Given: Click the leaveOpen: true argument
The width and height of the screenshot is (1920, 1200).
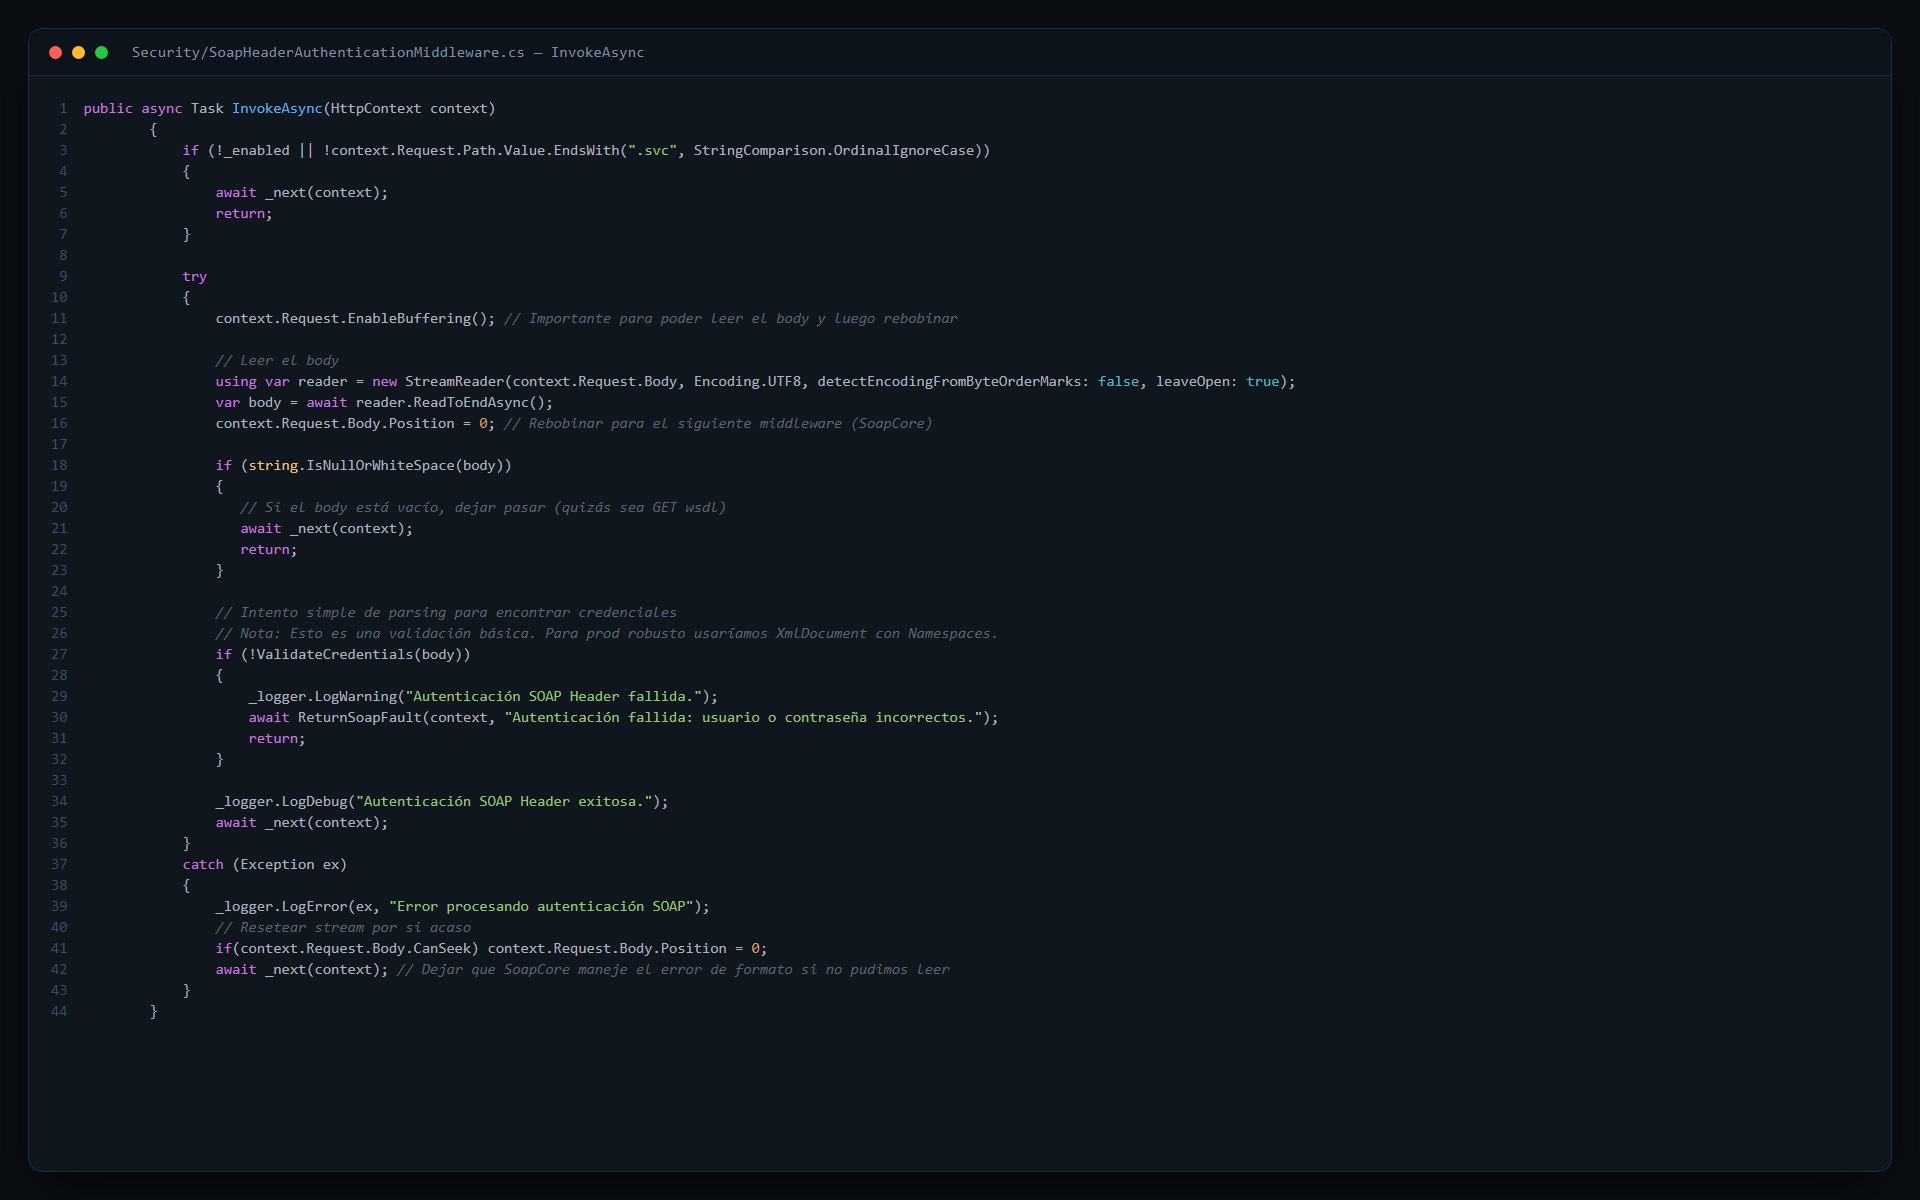Looking at the screenshot, I should click(x=1218, y=381).
